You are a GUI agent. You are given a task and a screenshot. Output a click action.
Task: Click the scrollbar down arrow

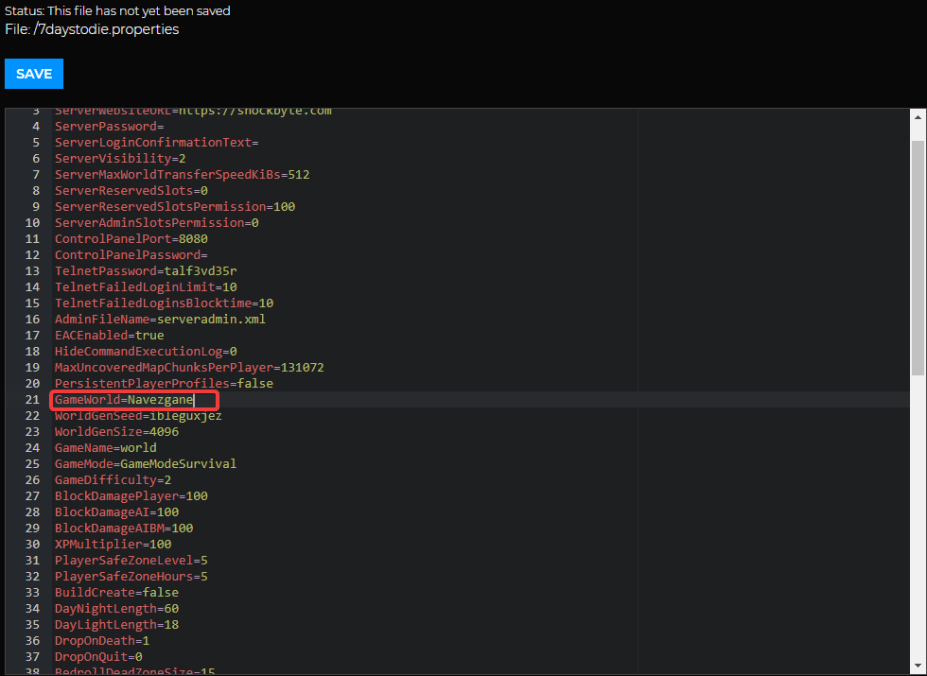point(918,667)
